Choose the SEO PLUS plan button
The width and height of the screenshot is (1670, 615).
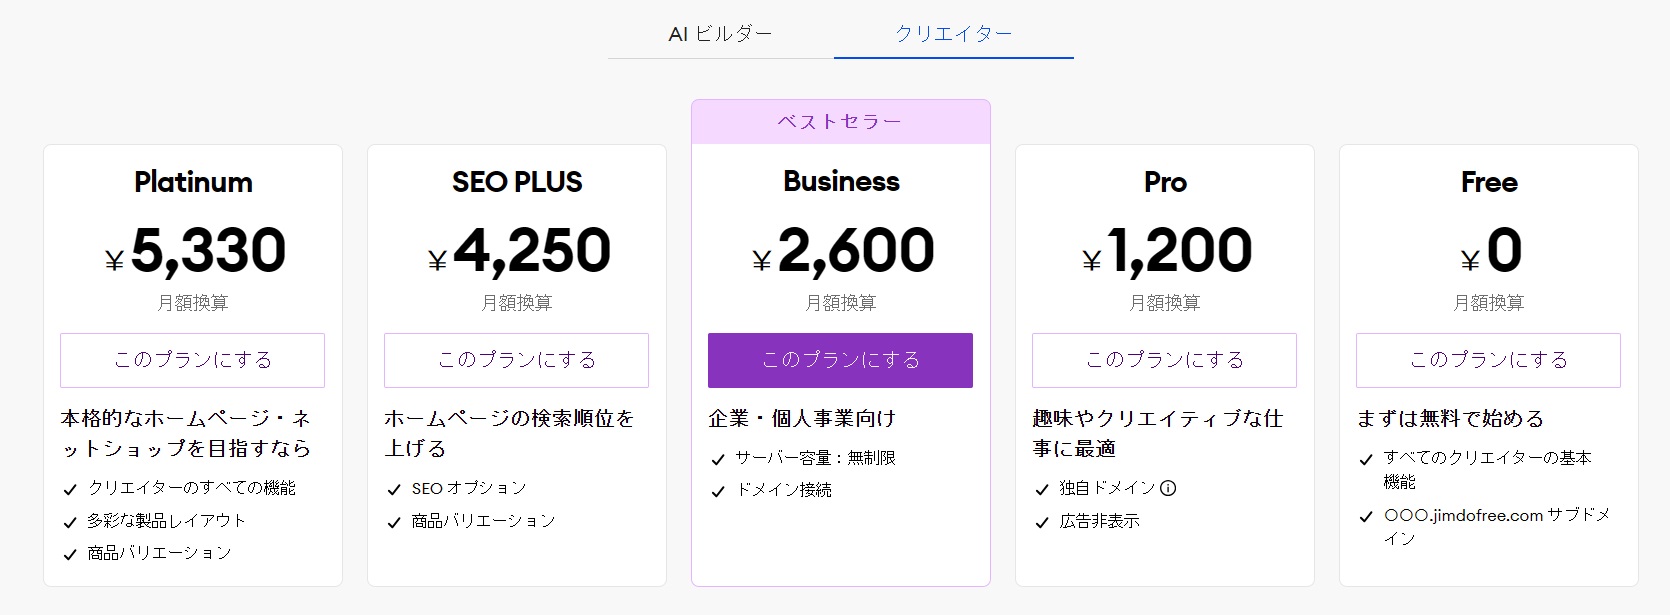point(517,360)
